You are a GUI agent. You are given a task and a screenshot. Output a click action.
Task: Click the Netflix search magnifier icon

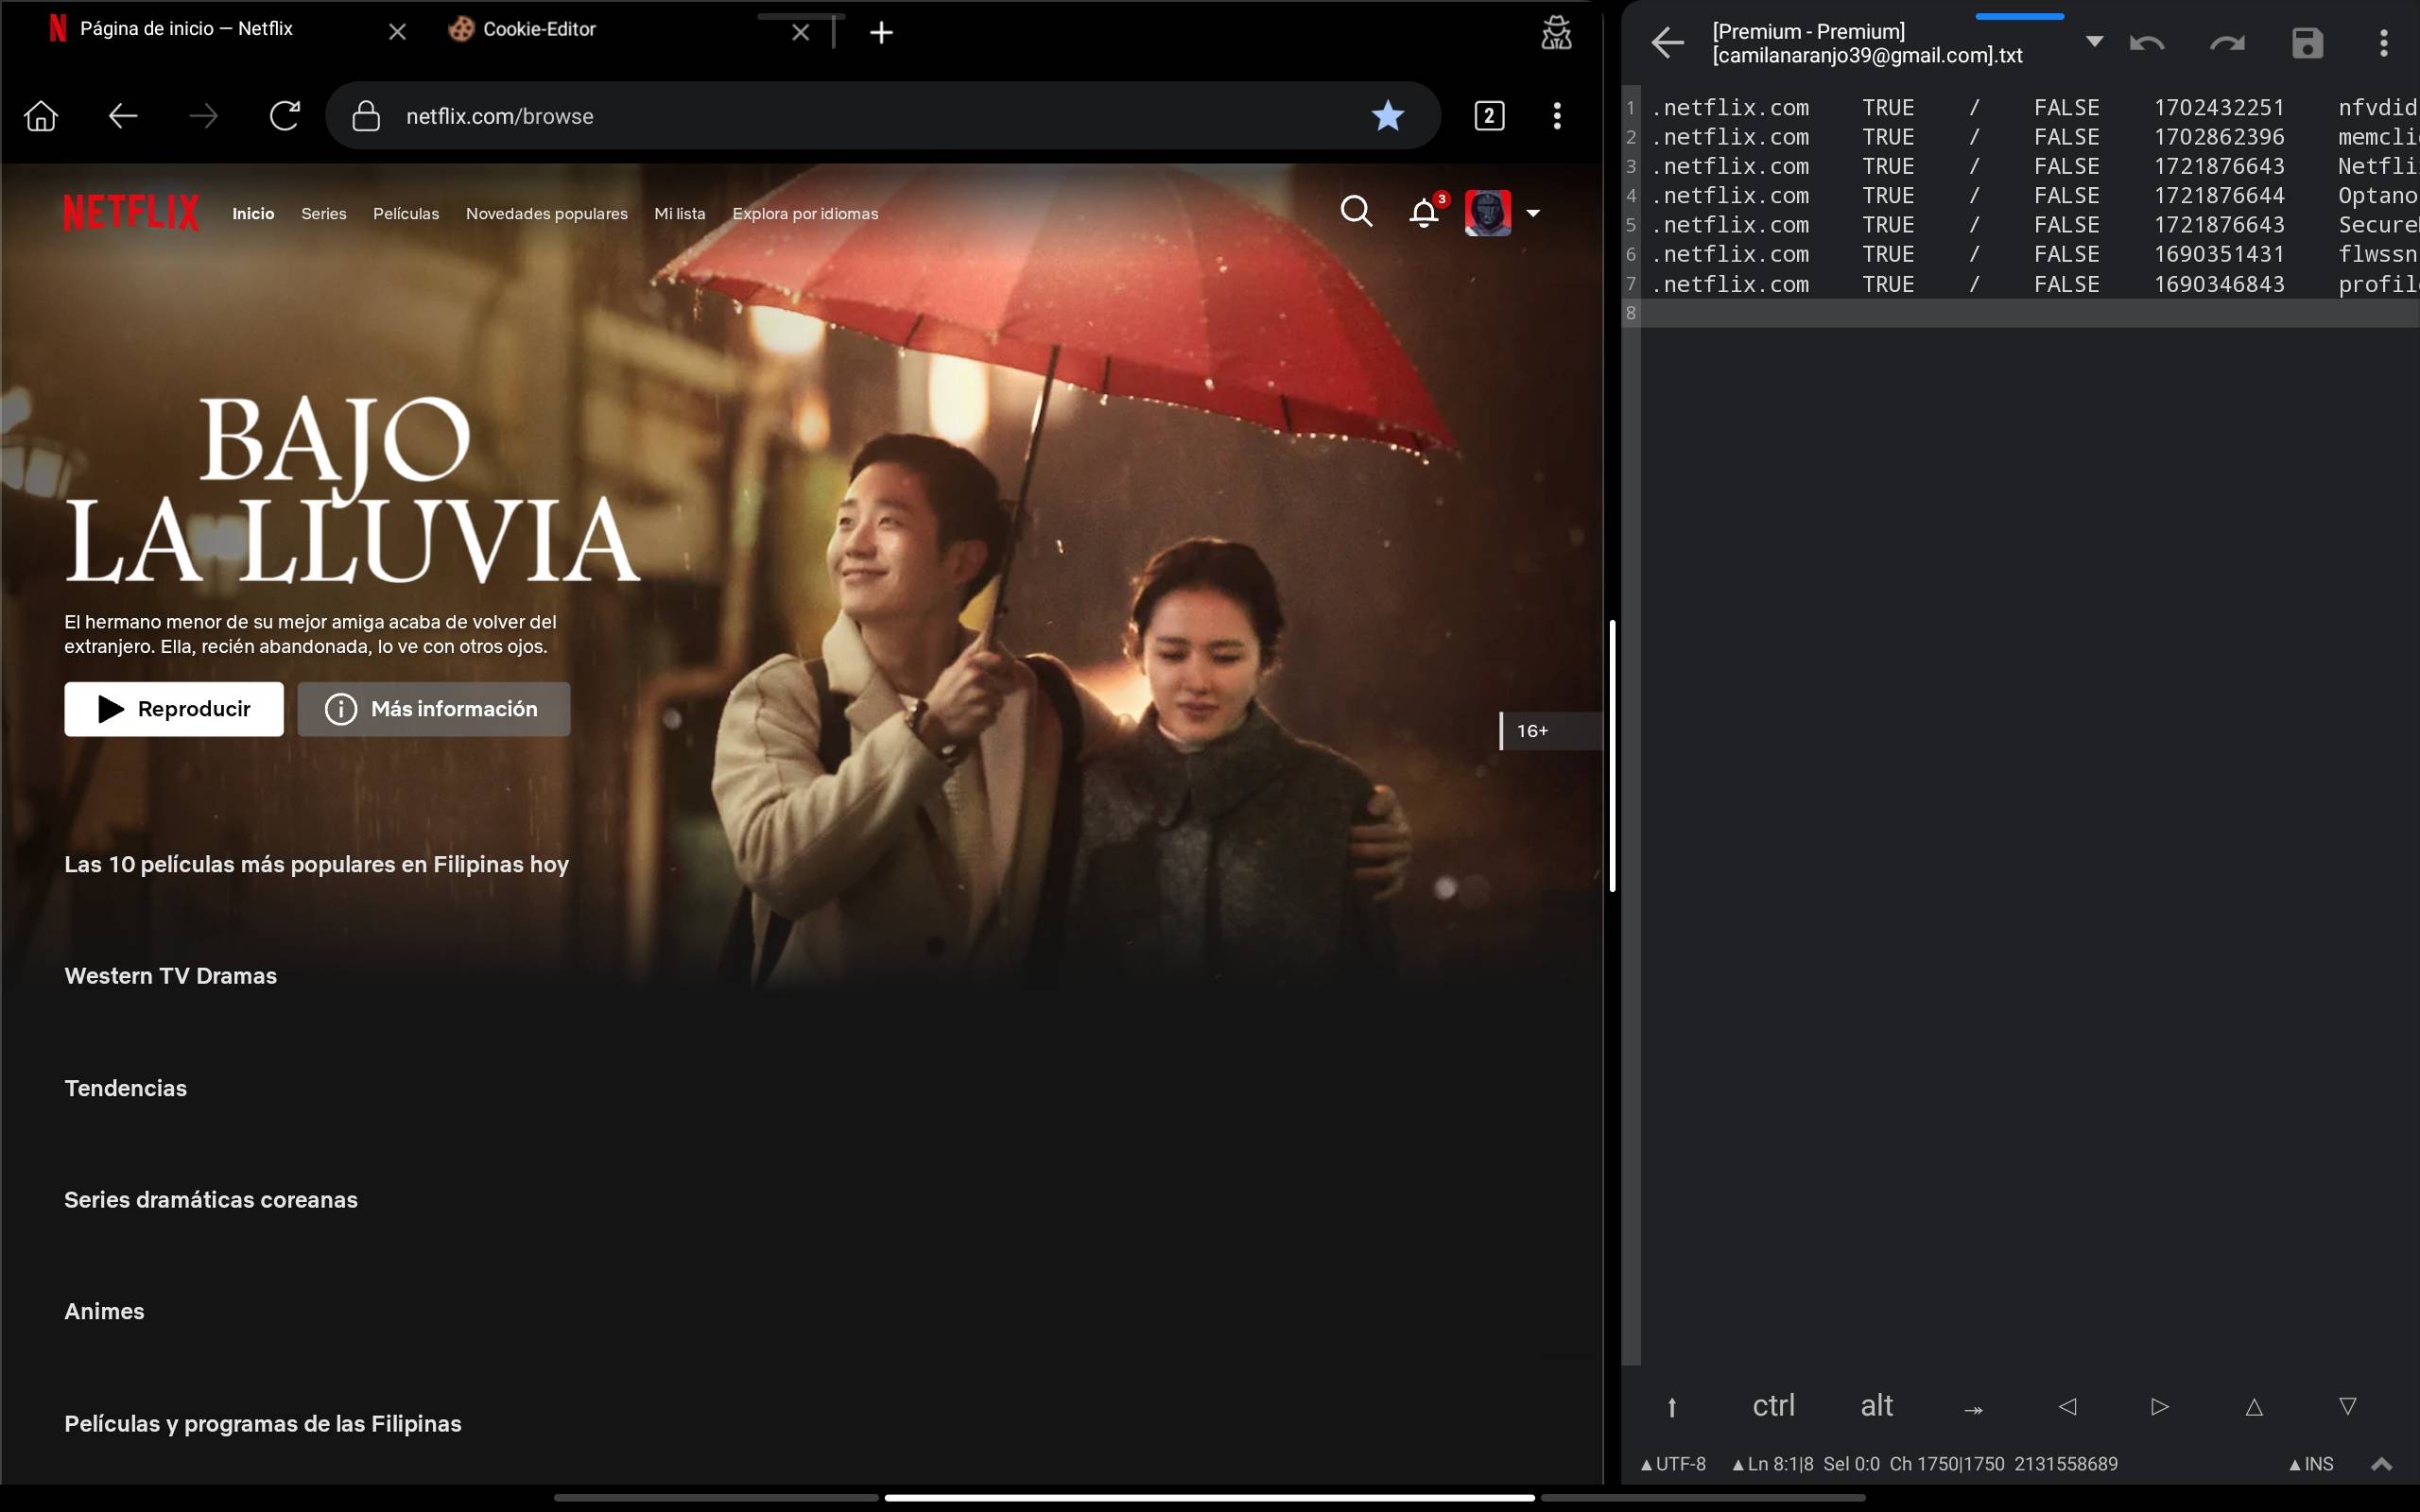[1356, 212]
